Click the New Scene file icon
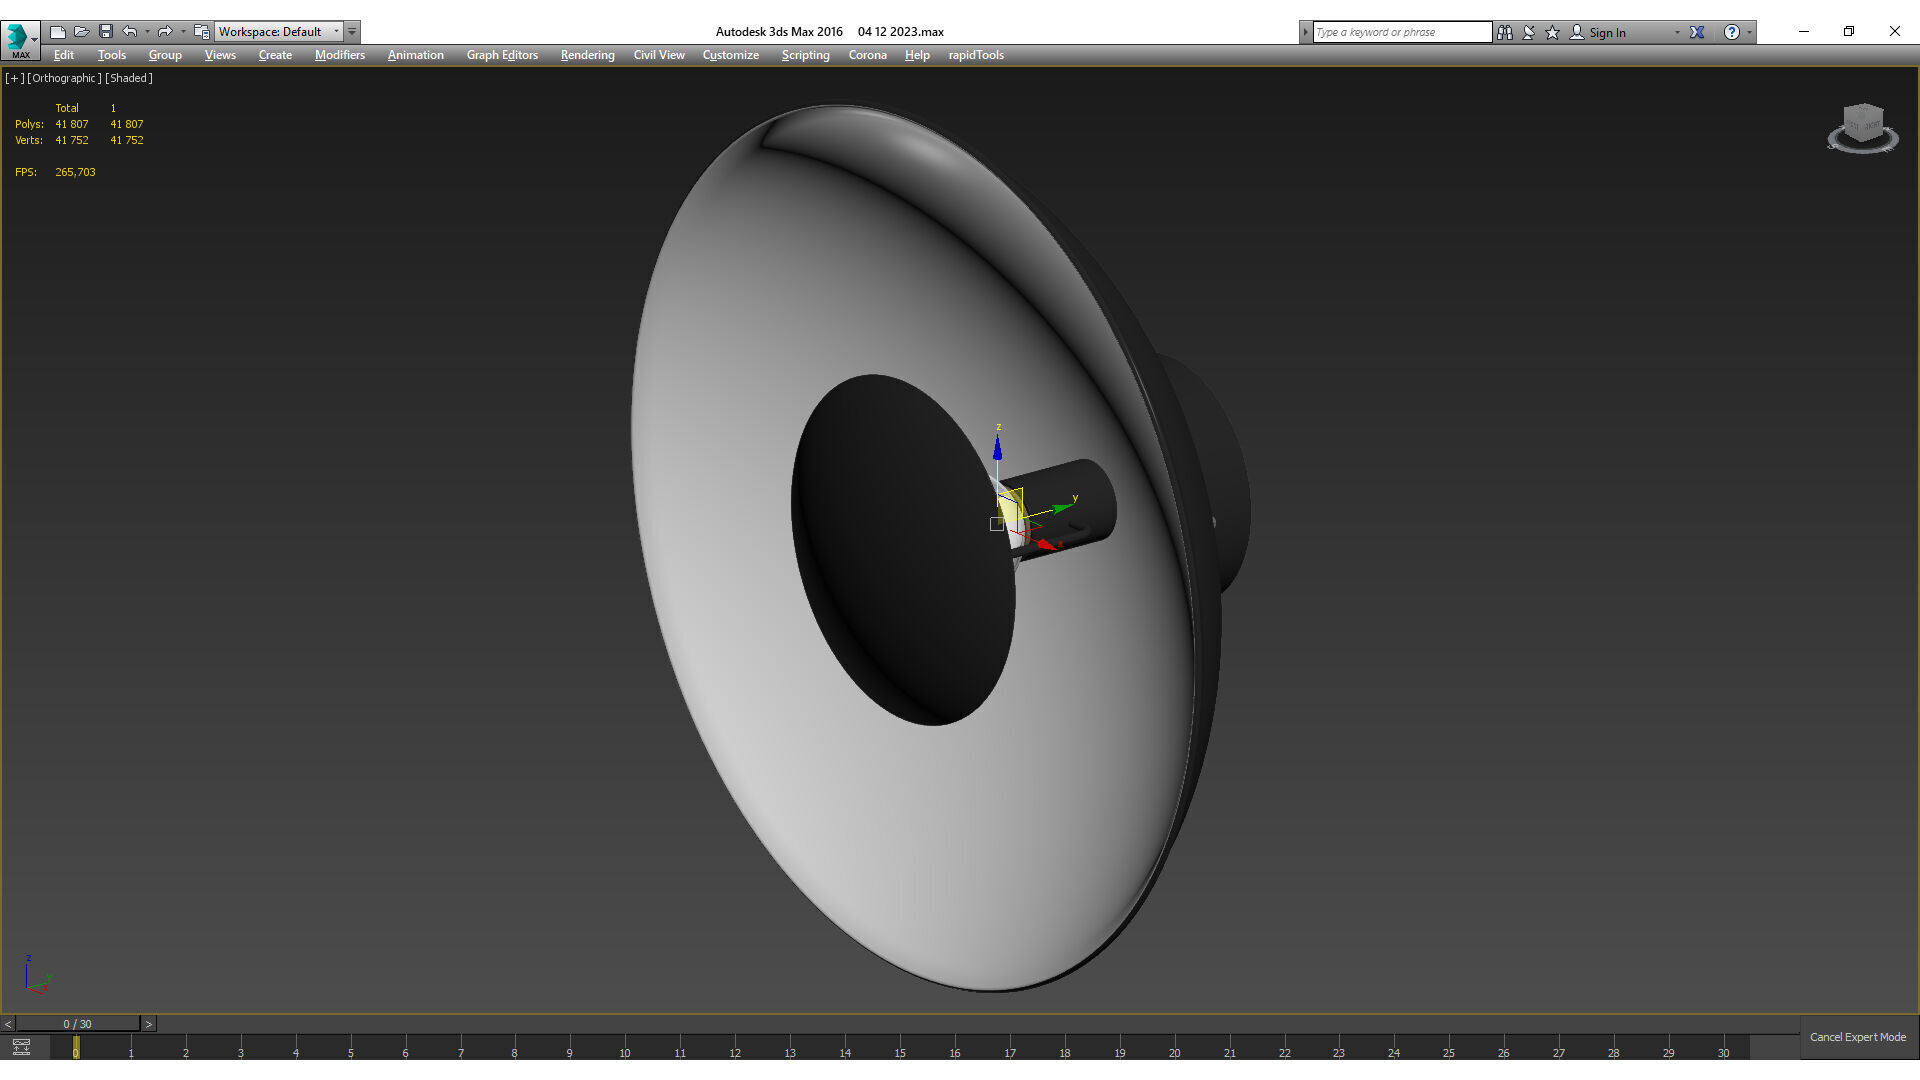 click(58, 32)
